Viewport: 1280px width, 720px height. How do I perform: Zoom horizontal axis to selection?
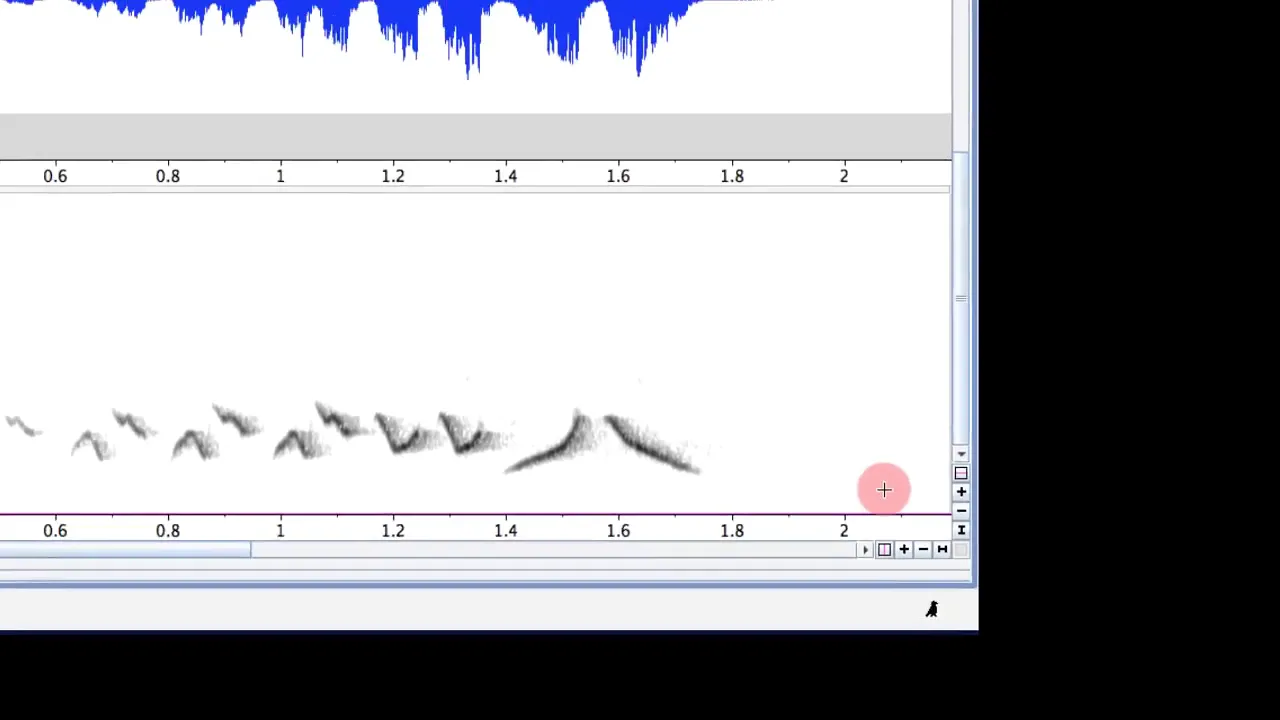[942, 549]
